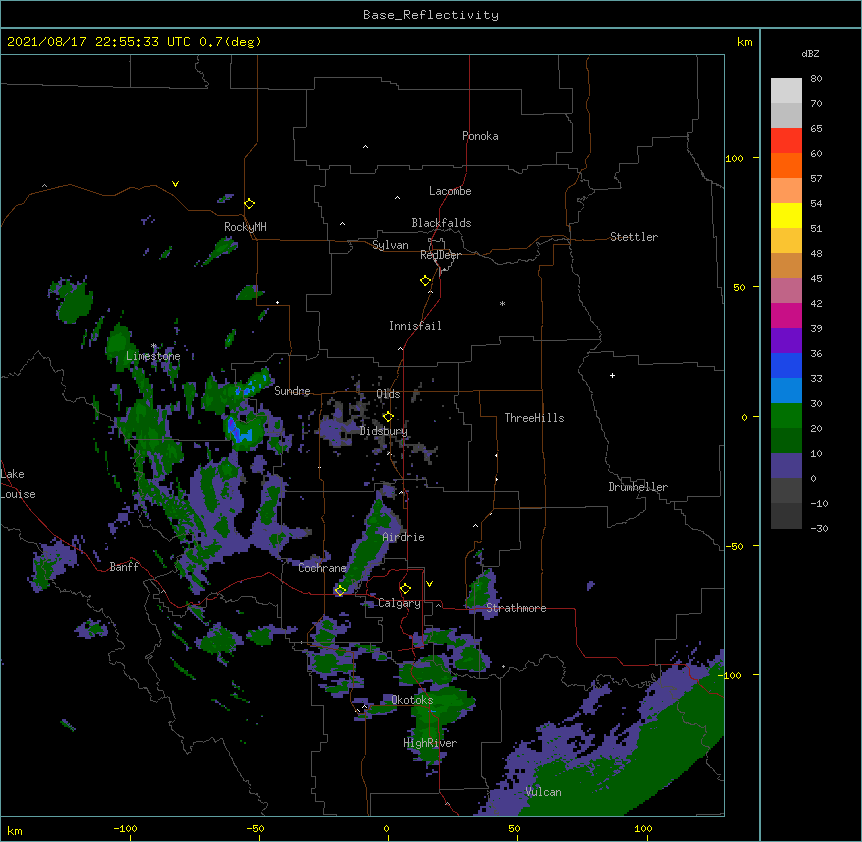Click the Olds label
Image resolution: width=862 pixels, height=842 pixels.
coord(388,394)
